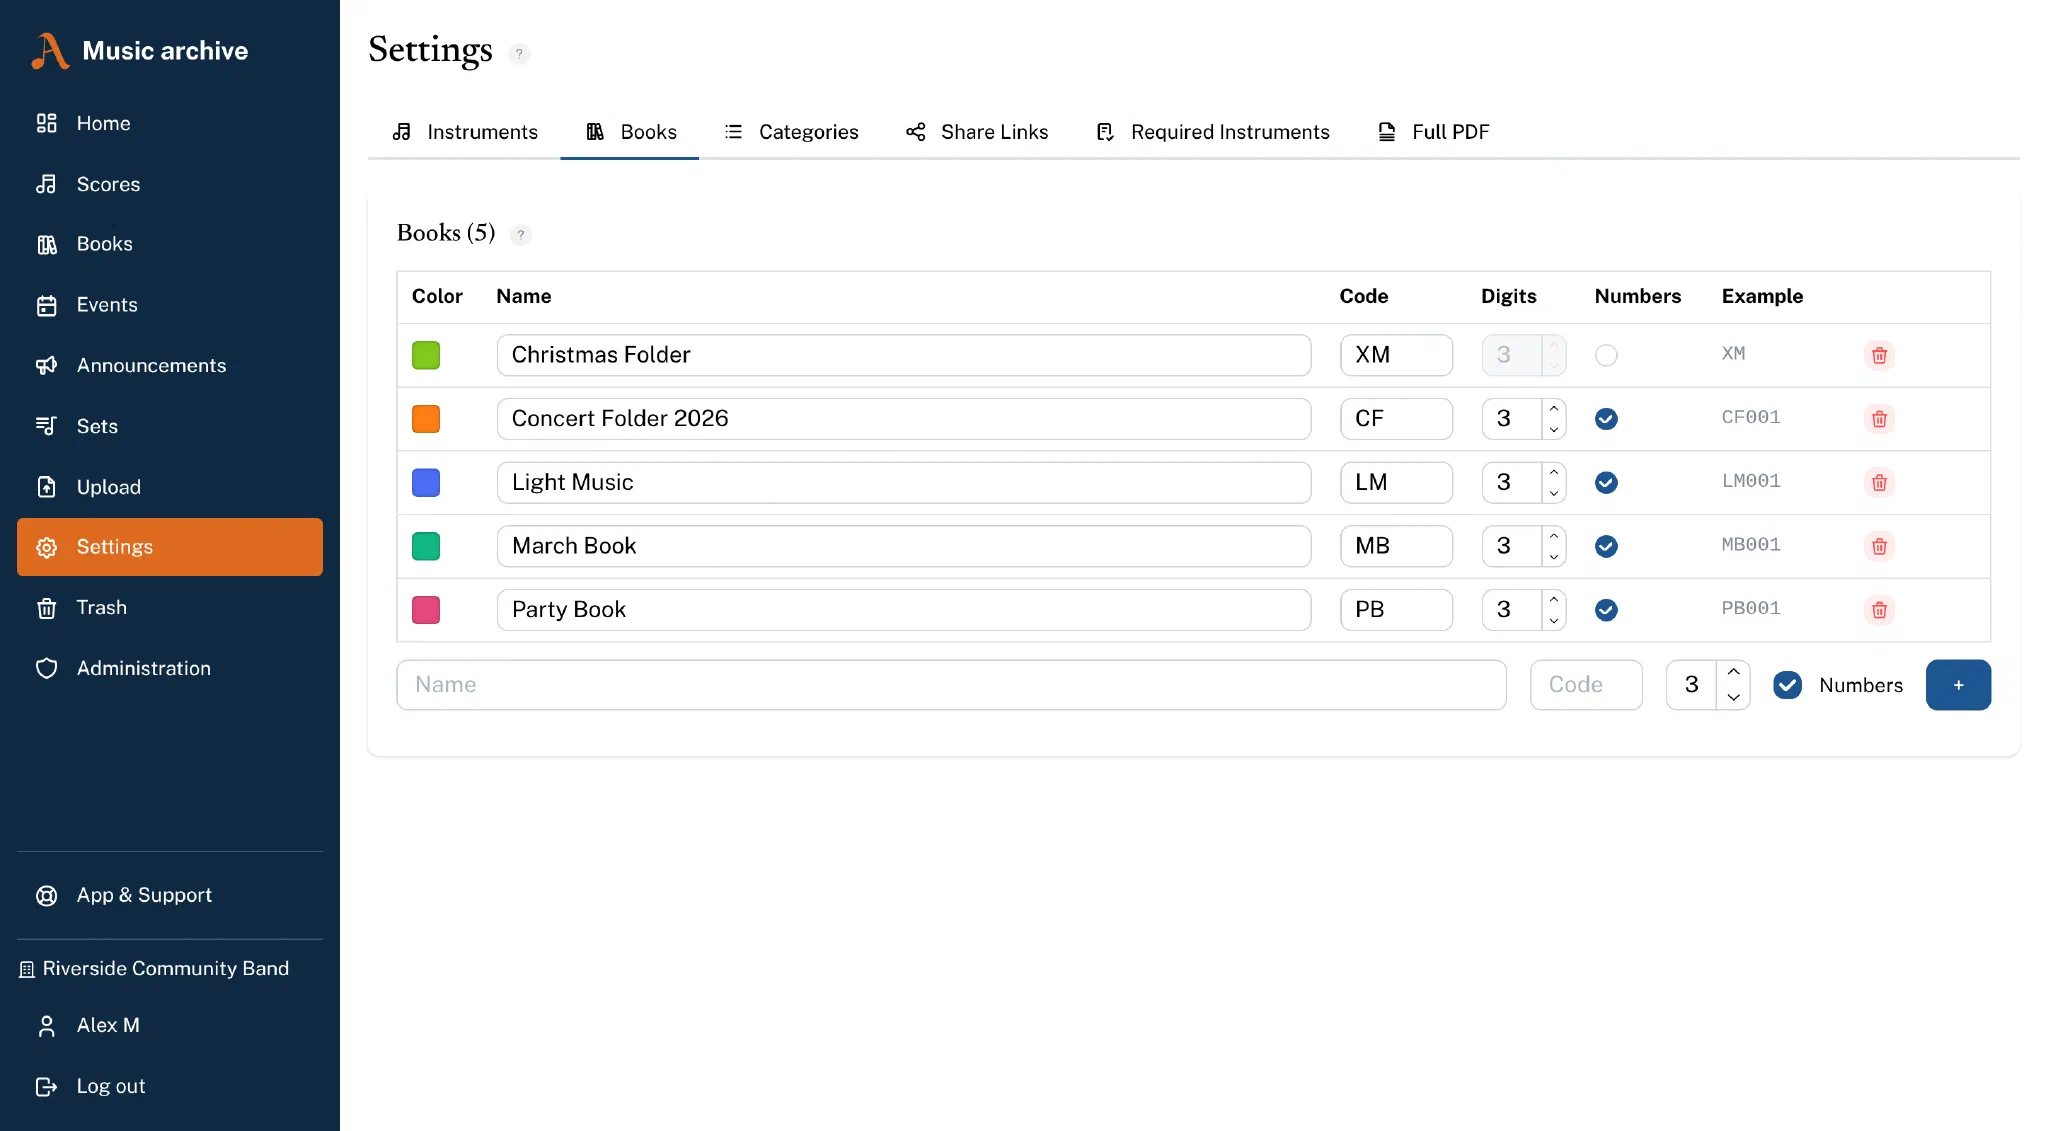Increase digits for Concert Folder 2026

[x=1554, y=409]
